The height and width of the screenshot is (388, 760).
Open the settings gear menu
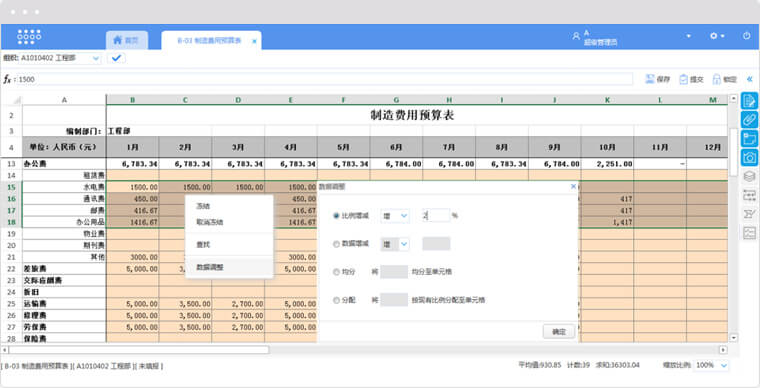pos(717,36)
